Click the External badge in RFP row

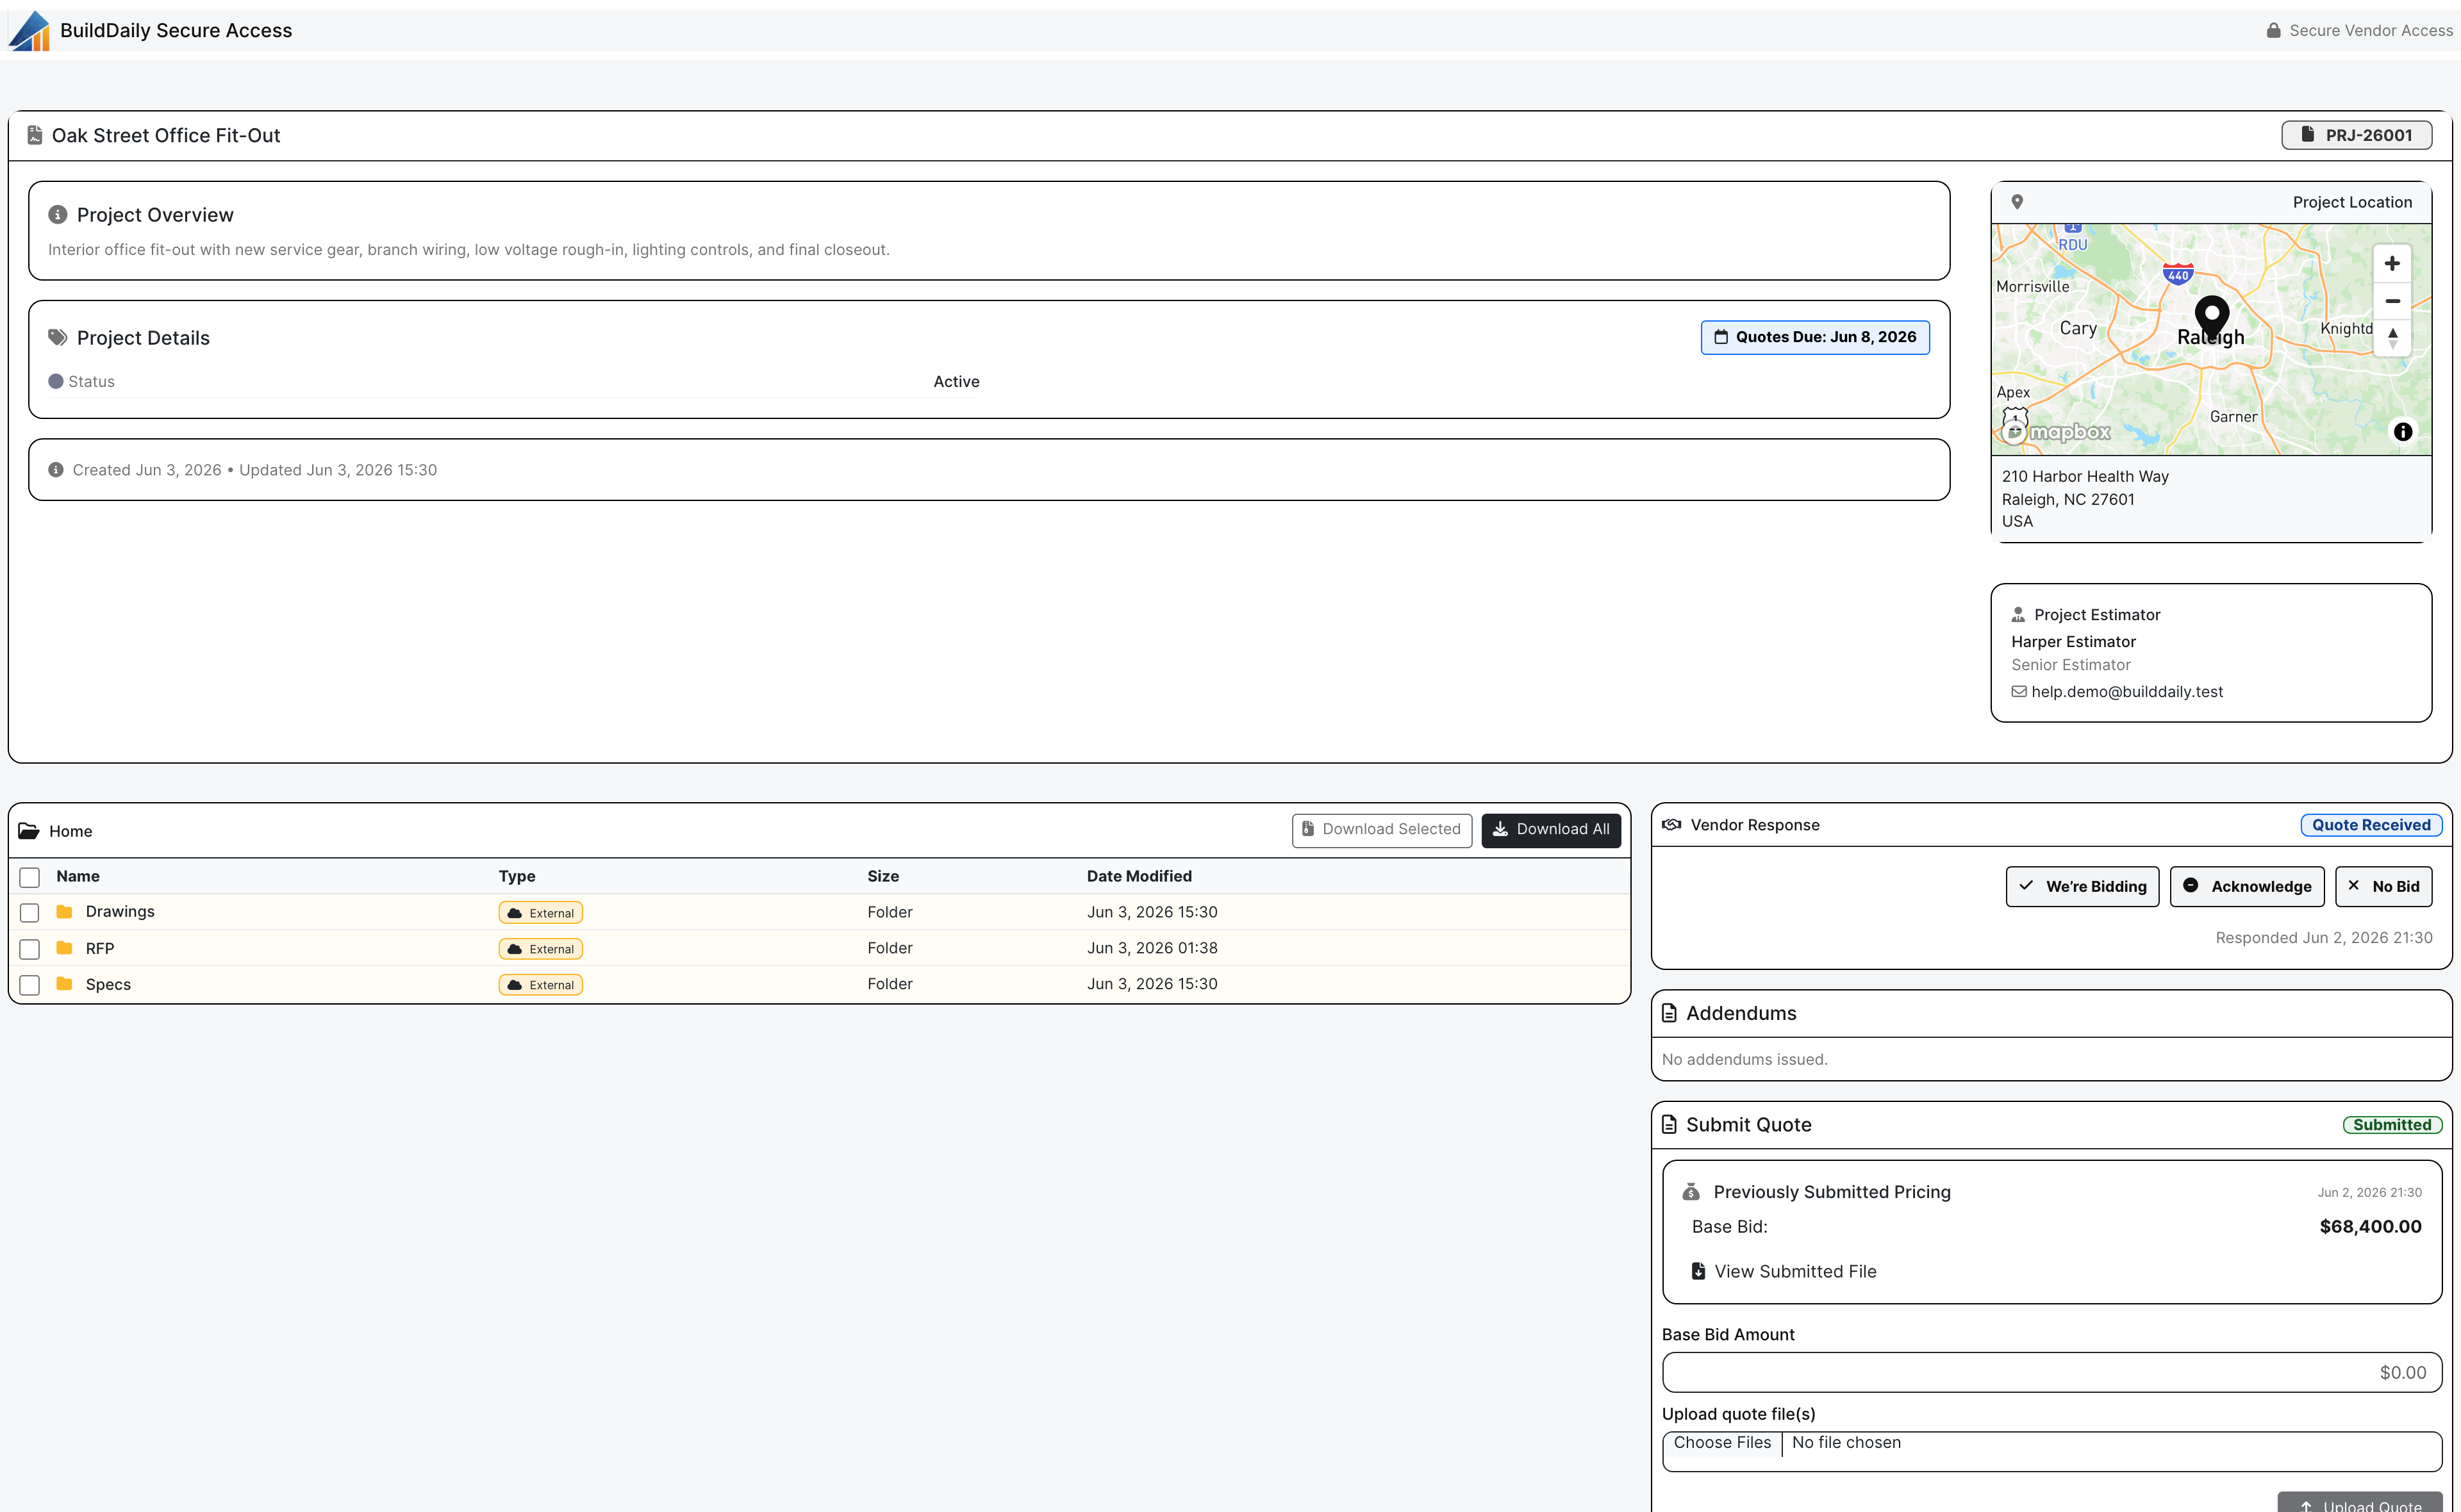[x=541, y=949]
